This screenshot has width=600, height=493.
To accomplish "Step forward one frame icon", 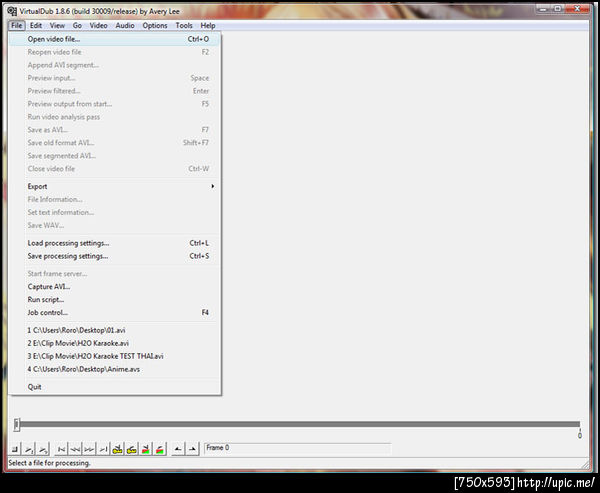I will point(90,449).
